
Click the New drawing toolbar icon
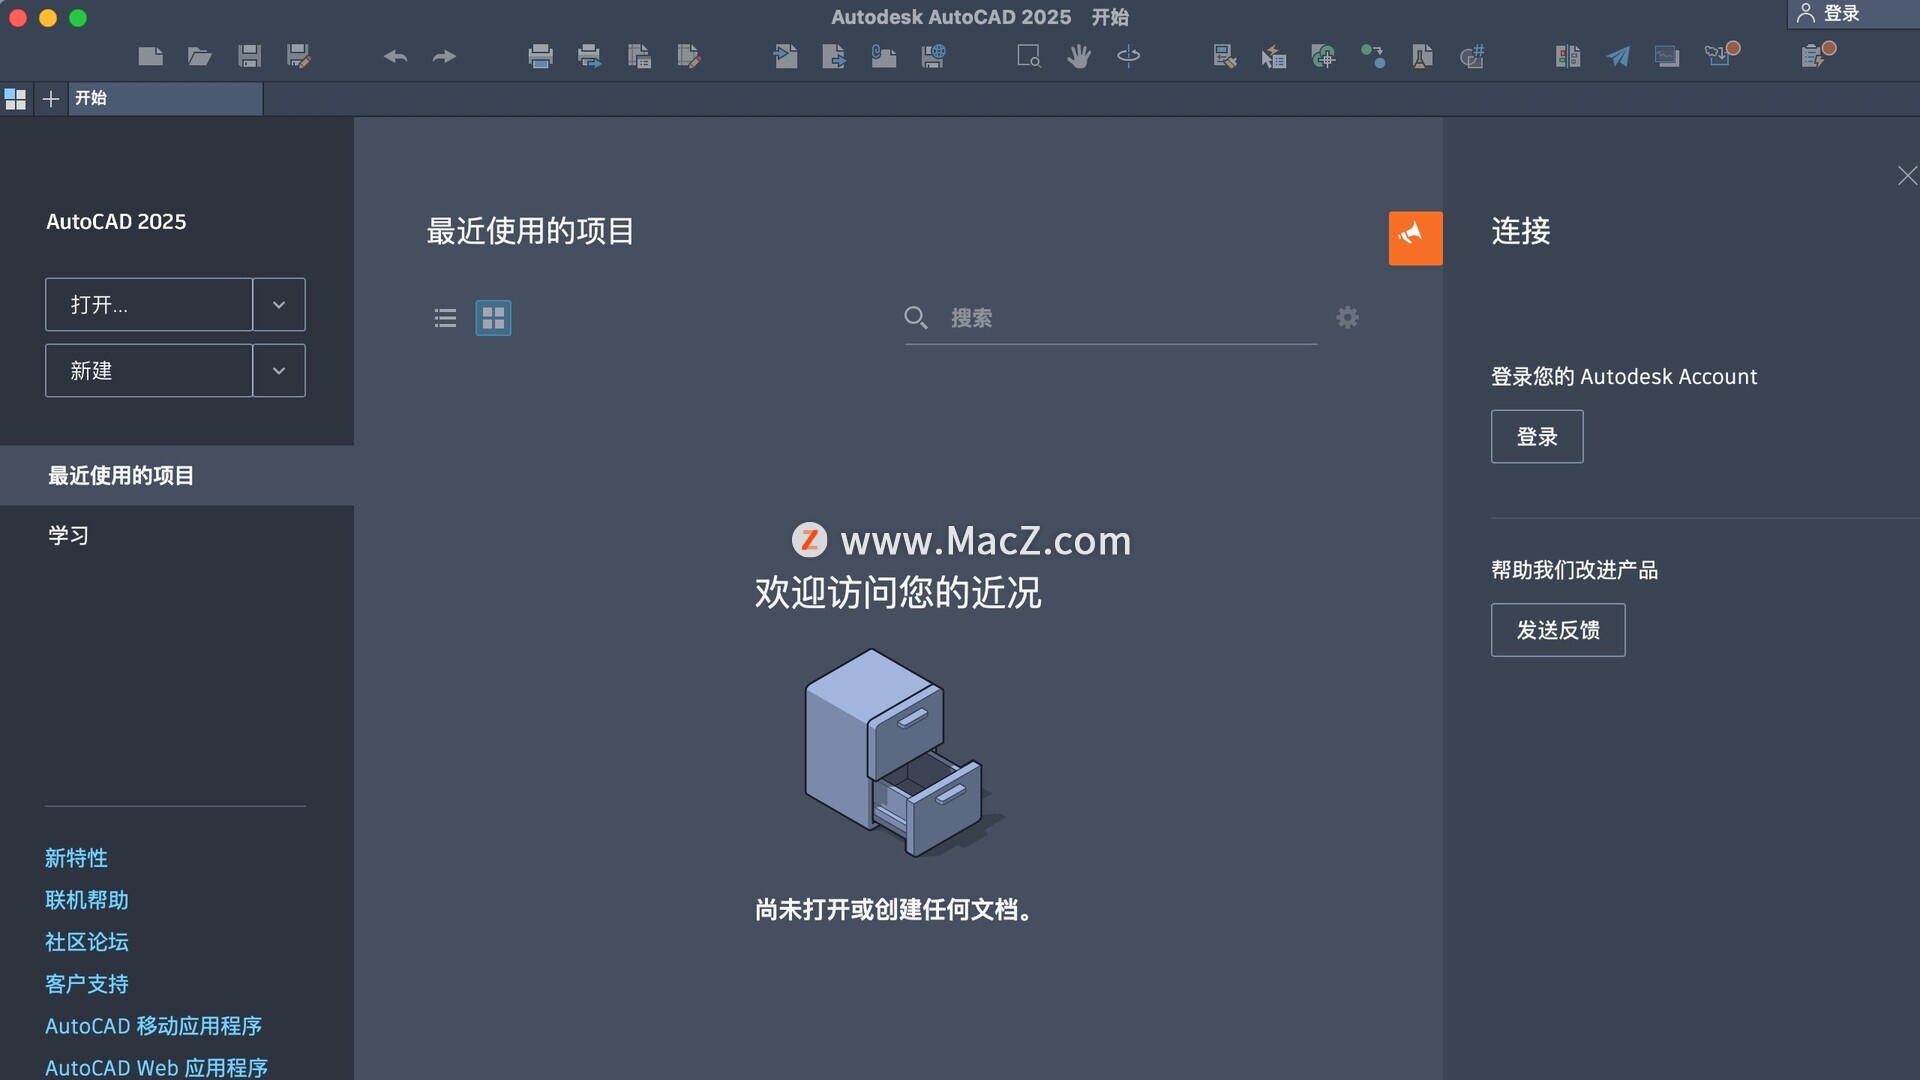[x=151, y=56]
